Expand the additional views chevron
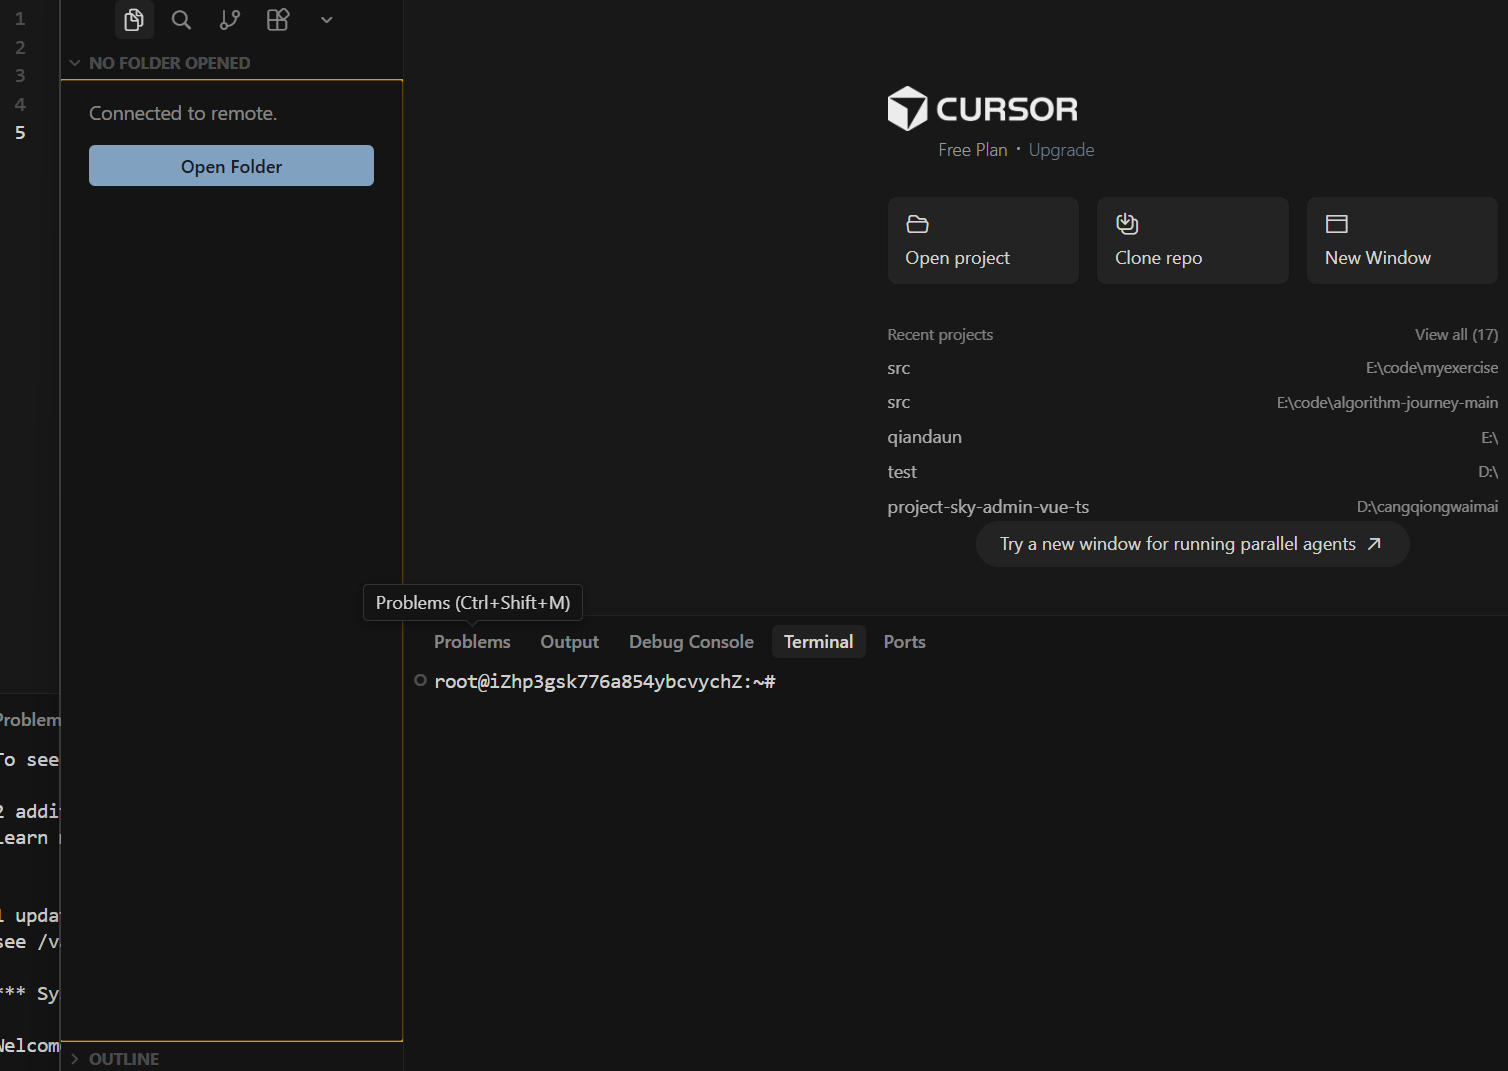This screenshot has height=1071, width=1508. (326, 20)
